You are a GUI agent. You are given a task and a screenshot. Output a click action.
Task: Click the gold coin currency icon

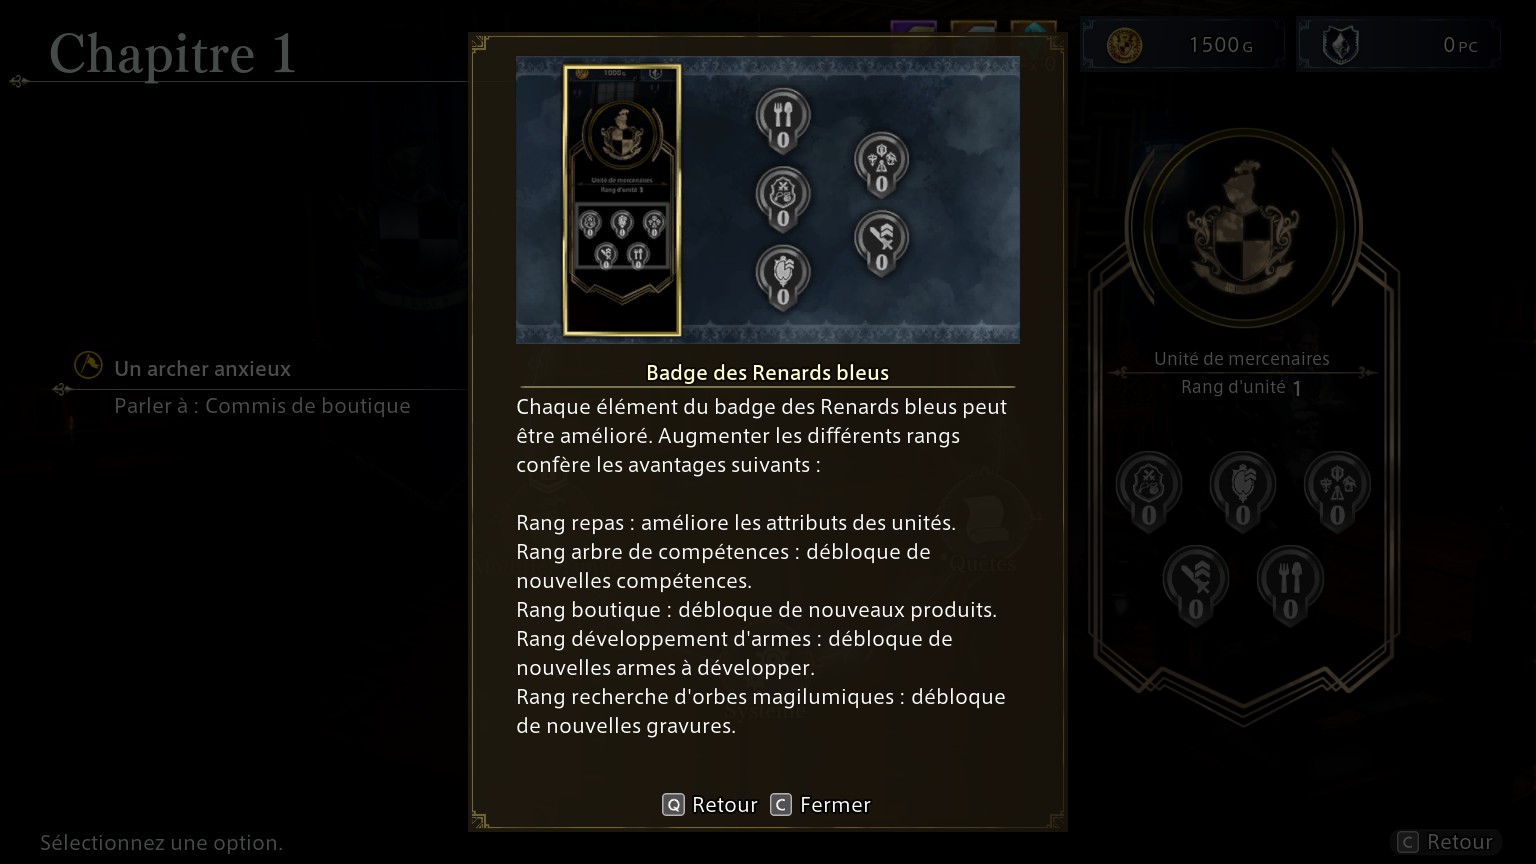pos(1125,45)
